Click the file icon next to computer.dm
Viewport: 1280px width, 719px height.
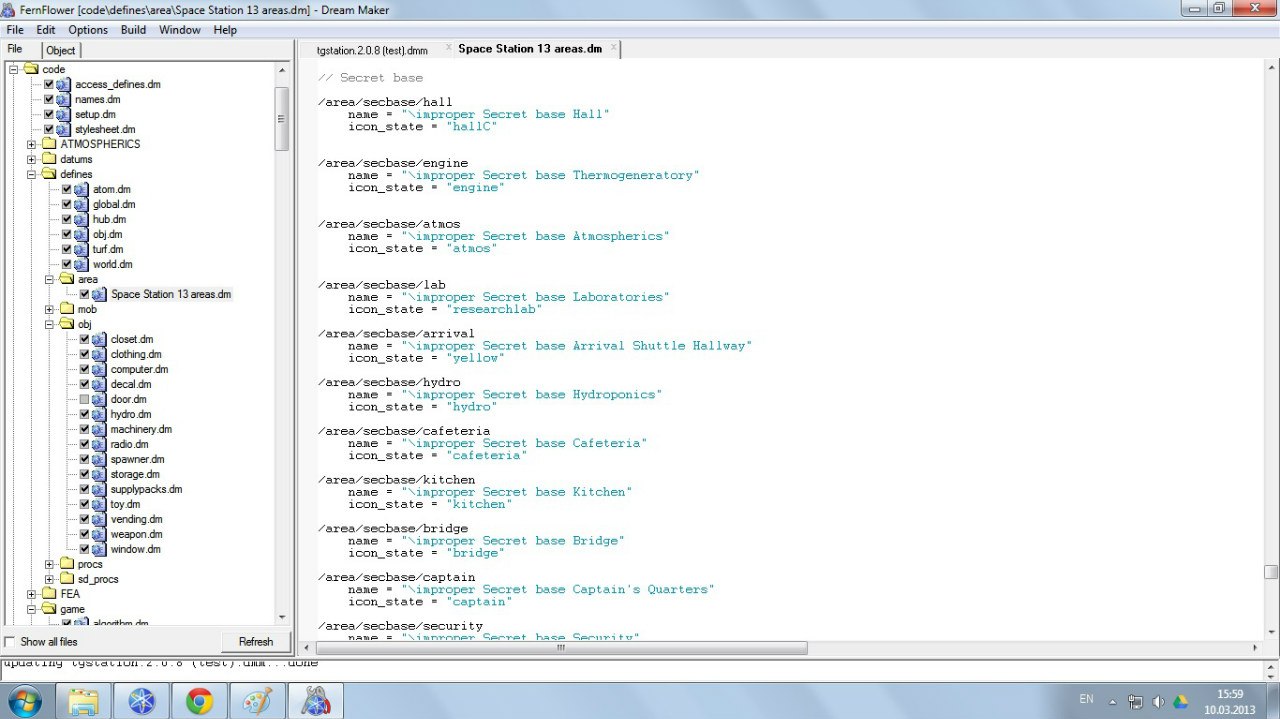tap(99, 369)
